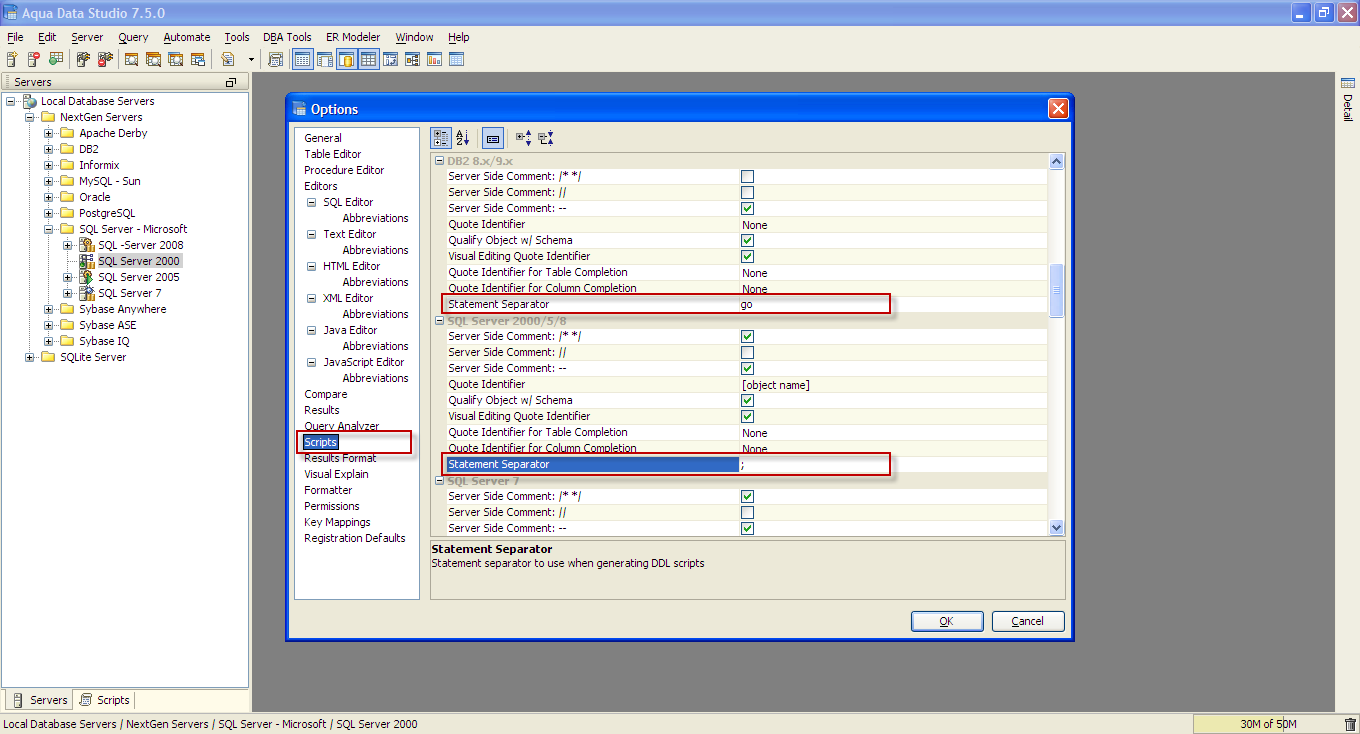
Task: Click the bar chart toolbar icon
Action: coord(434,60)
